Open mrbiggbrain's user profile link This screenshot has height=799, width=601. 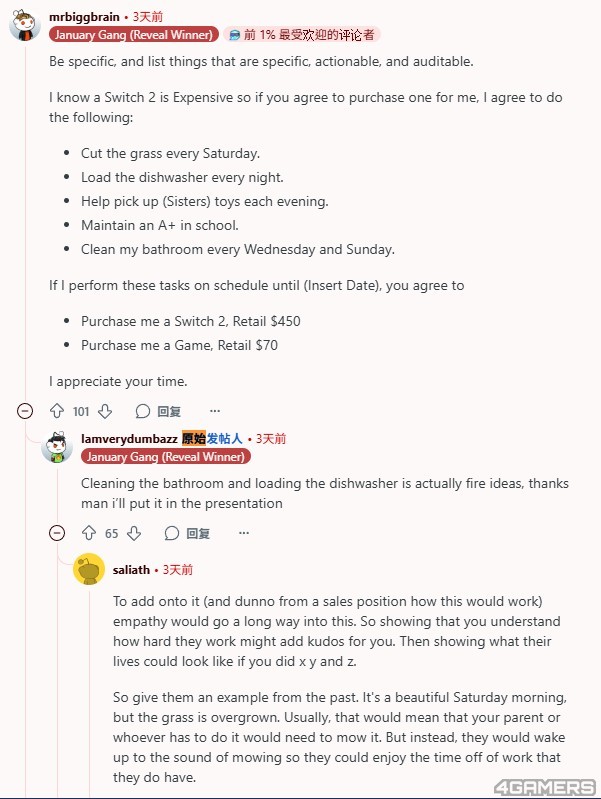coord(84,17)
